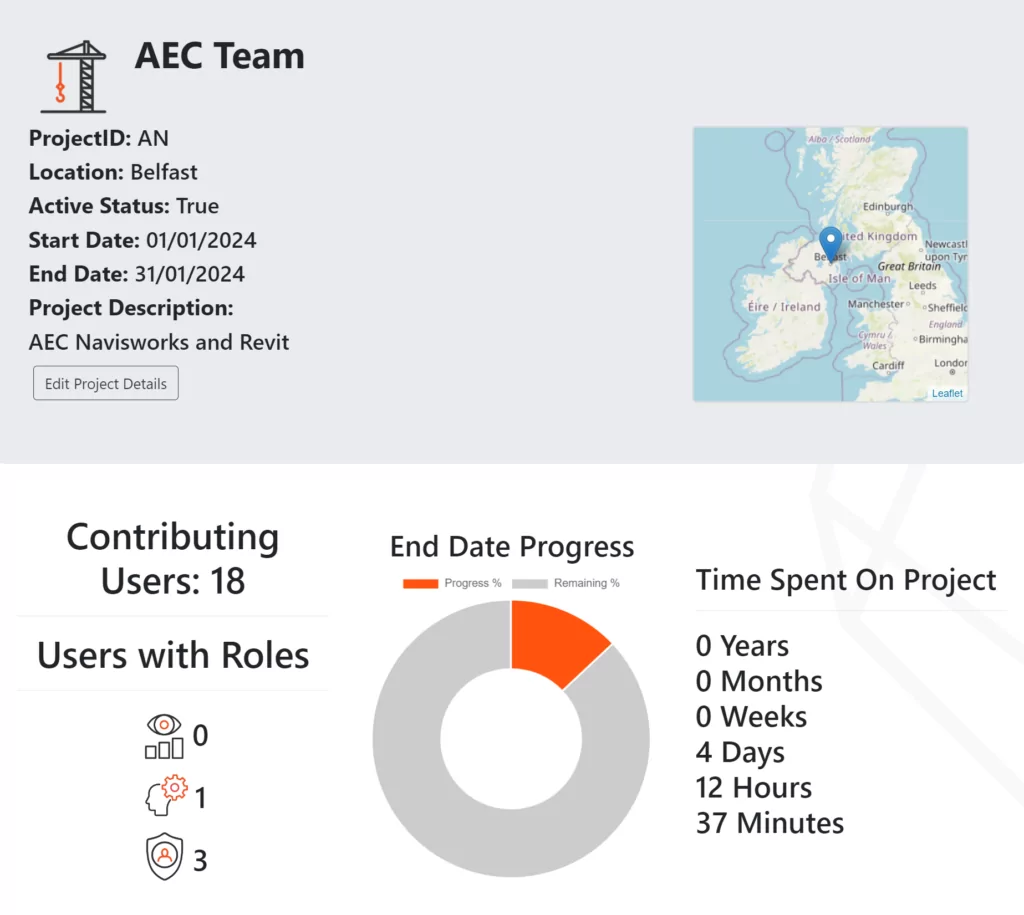Click the crane logo icon

(x=74, y=77)
